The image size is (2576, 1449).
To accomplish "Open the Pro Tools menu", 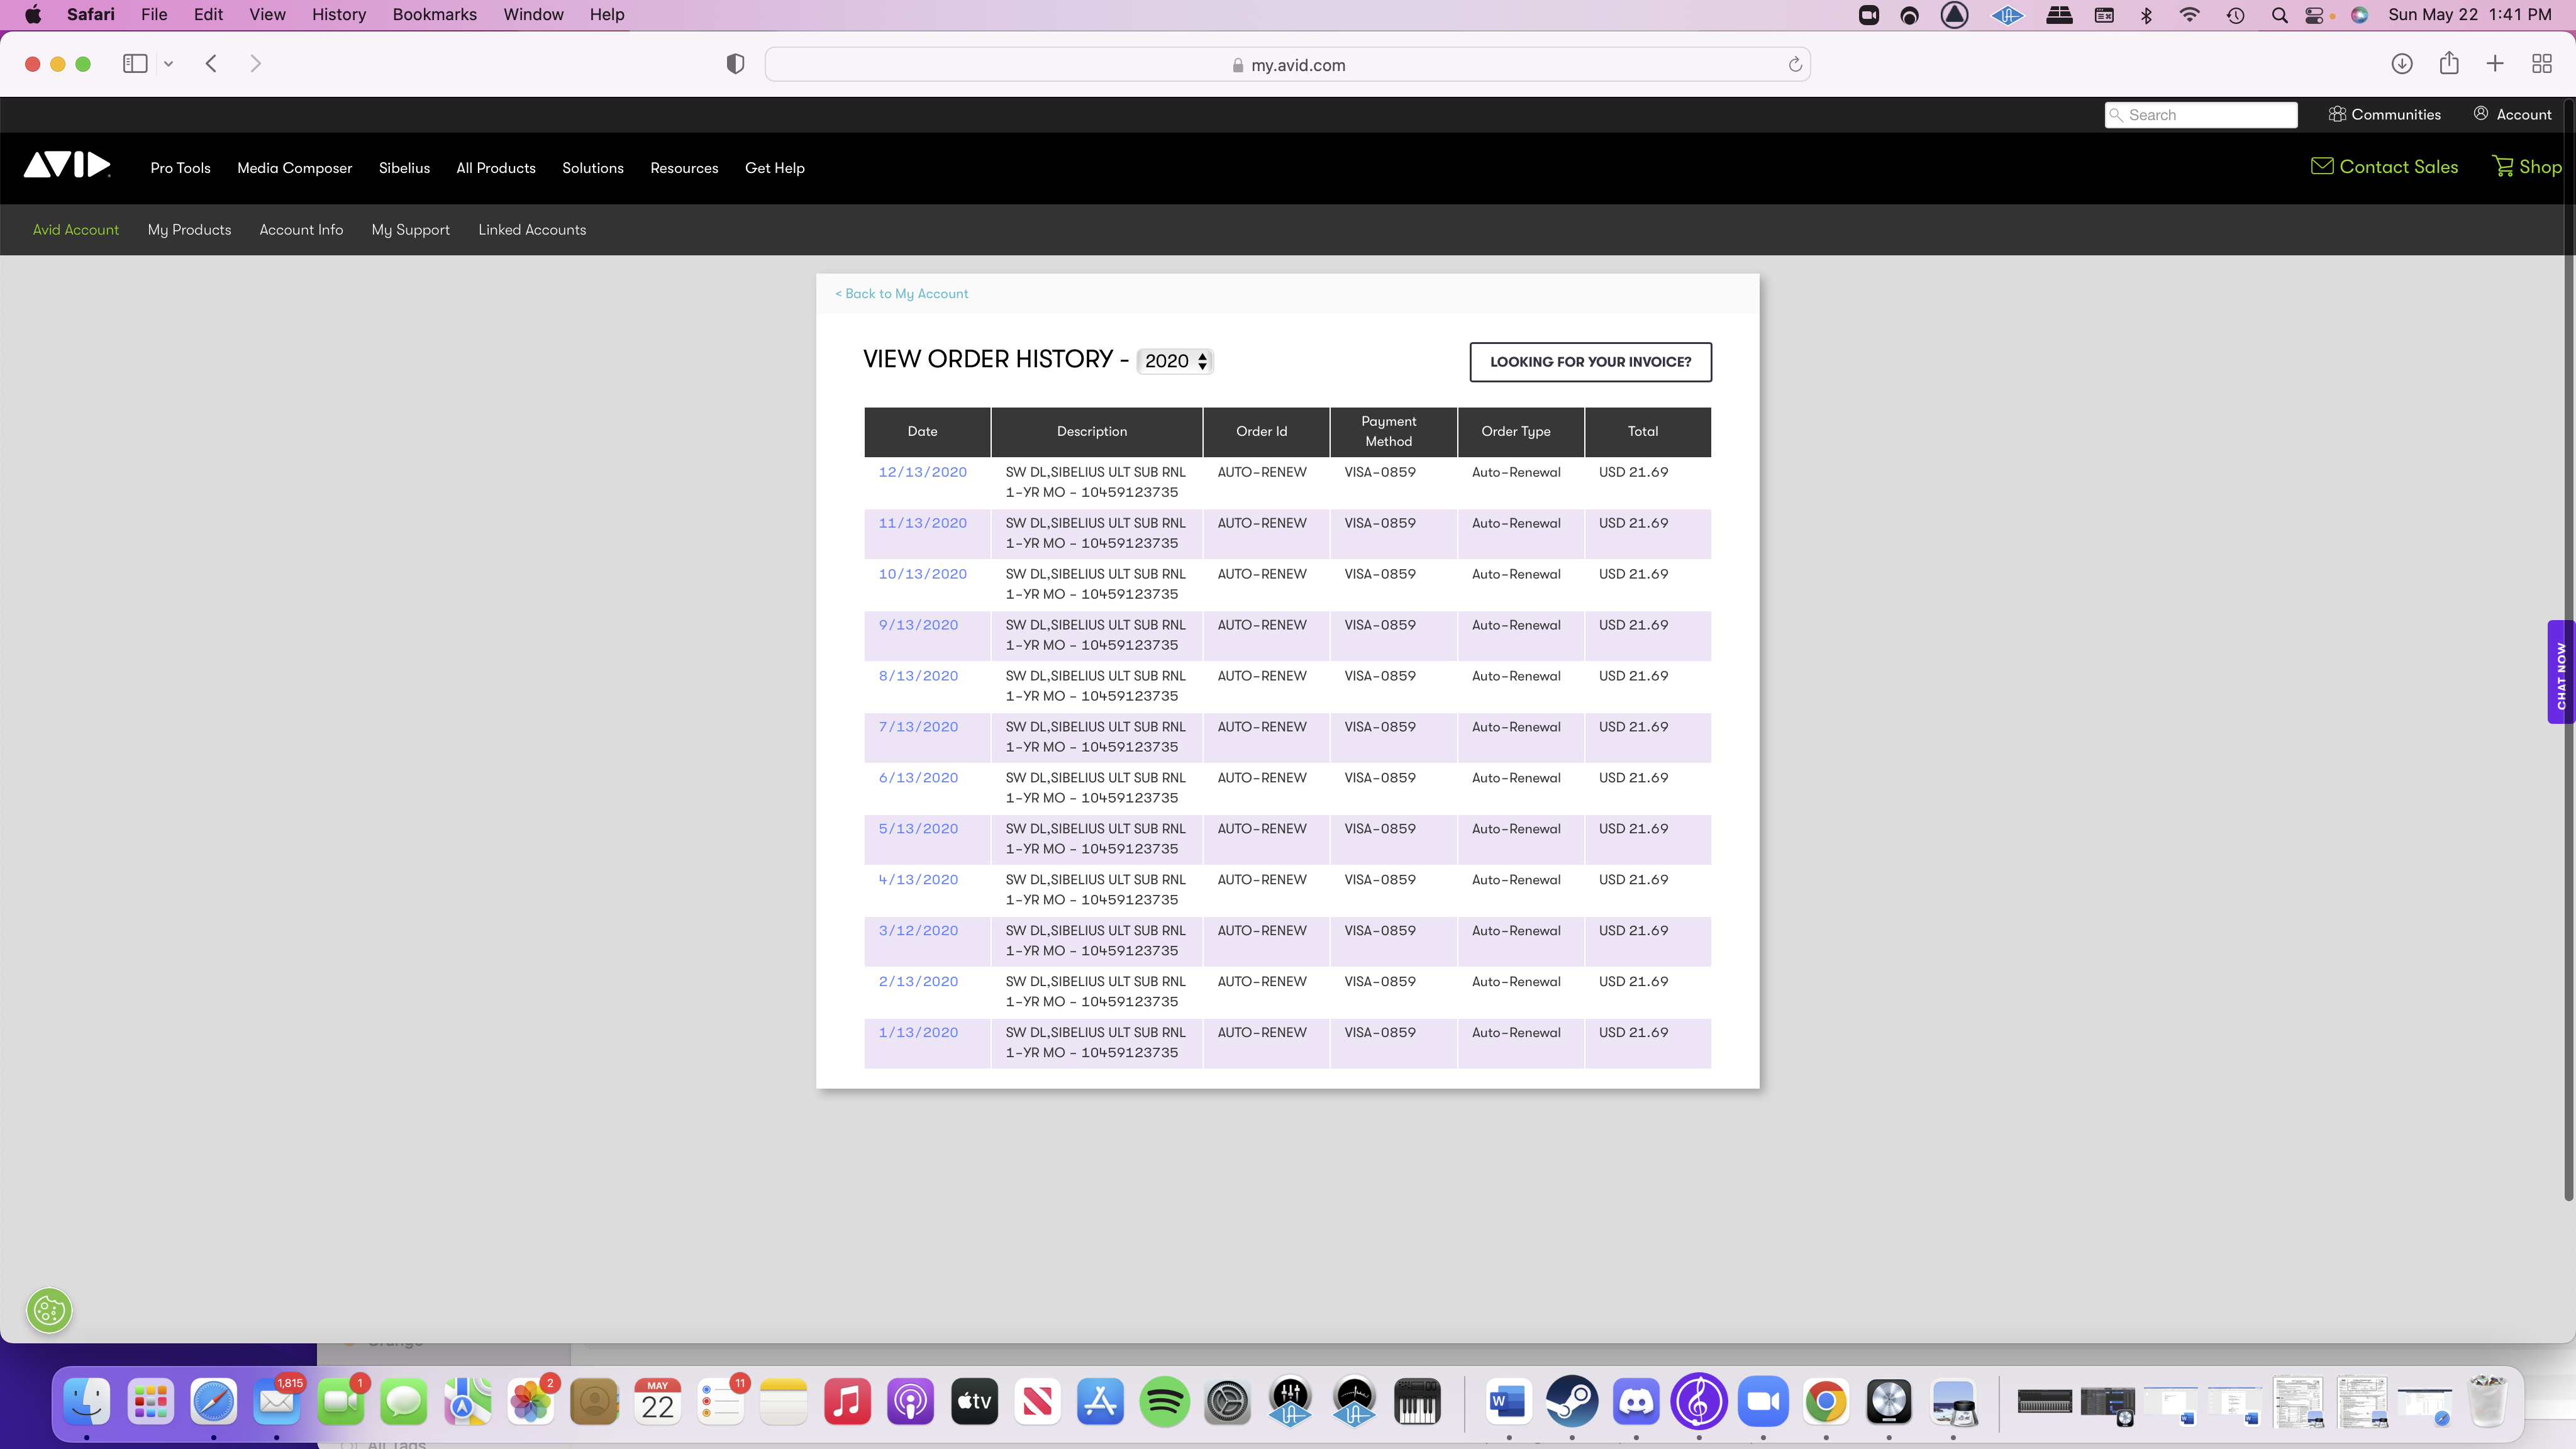I will (x=180, y=168).
